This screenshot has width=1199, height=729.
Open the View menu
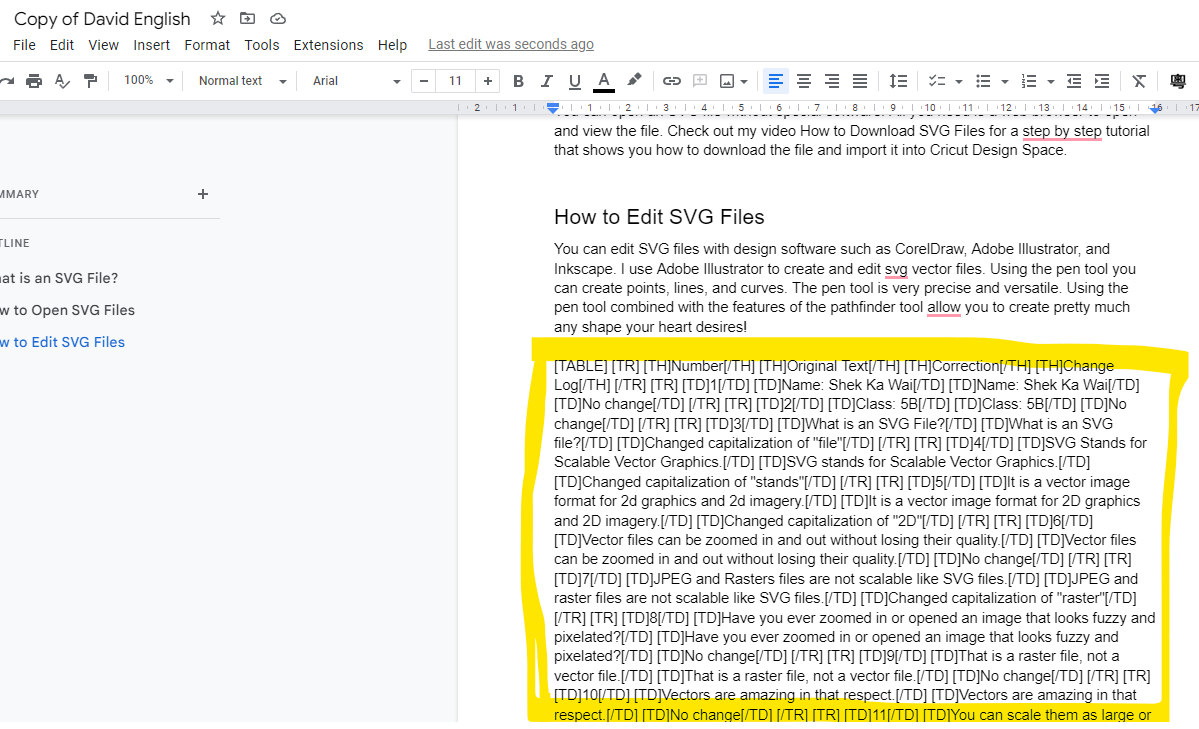pyautogui.click(x=103, y=45)
